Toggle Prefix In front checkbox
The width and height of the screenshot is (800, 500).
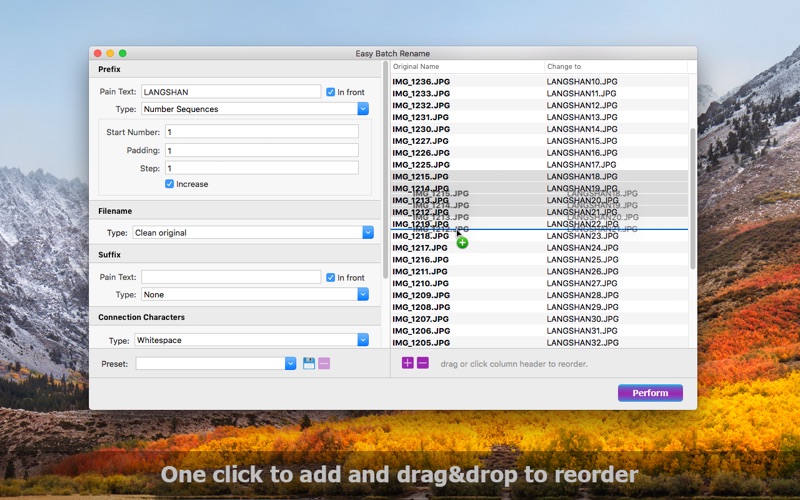(331, 92)
